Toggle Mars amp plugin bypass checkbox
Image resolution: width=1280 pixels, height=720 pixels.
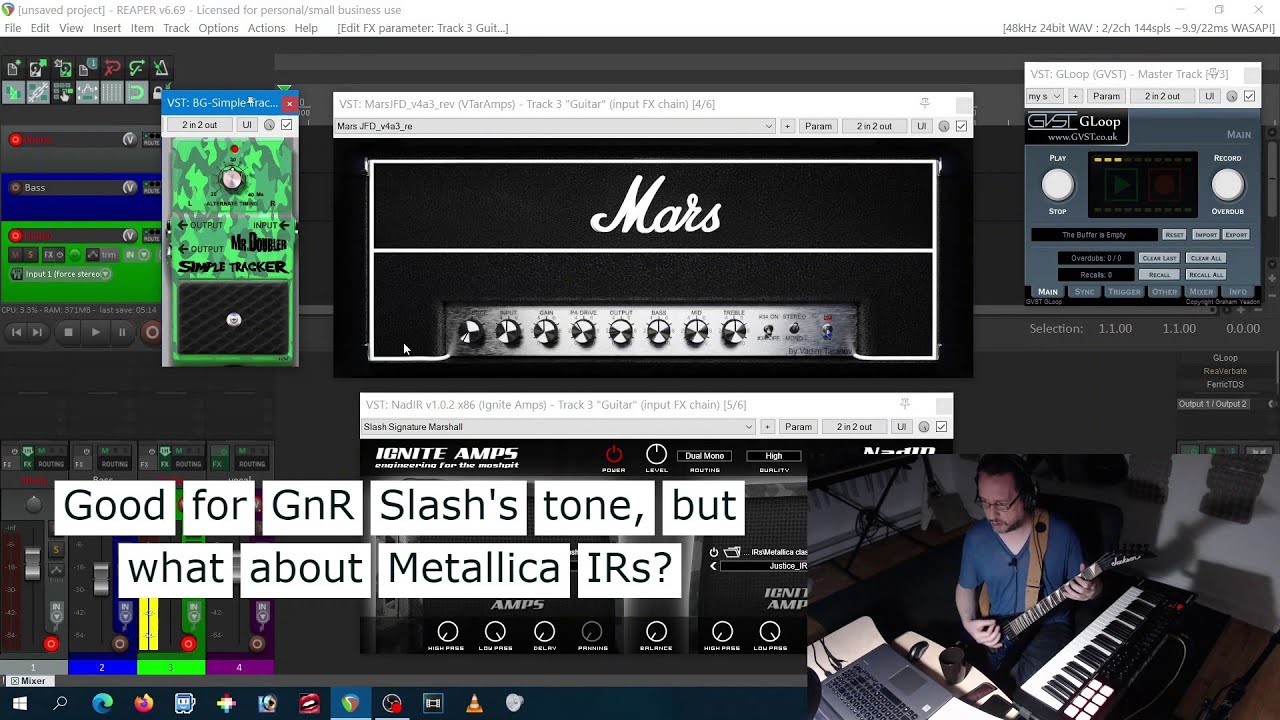tap(961, 126)
